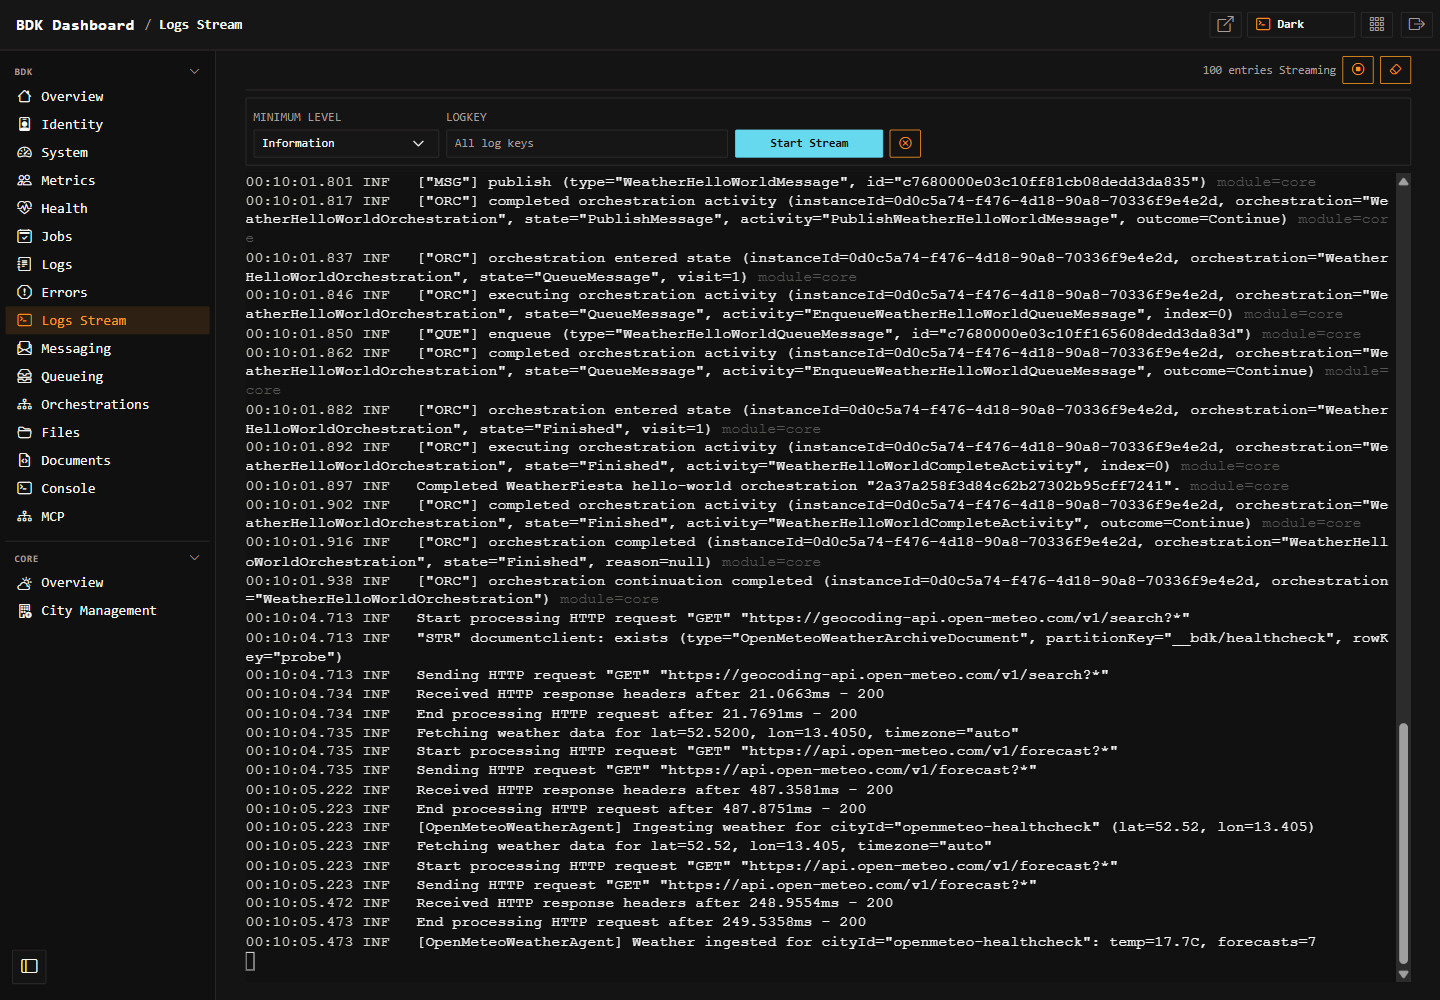Click the 'Weather ingested for cityId' log line
1440x1000 pixels.
click(x=781, y=942)
